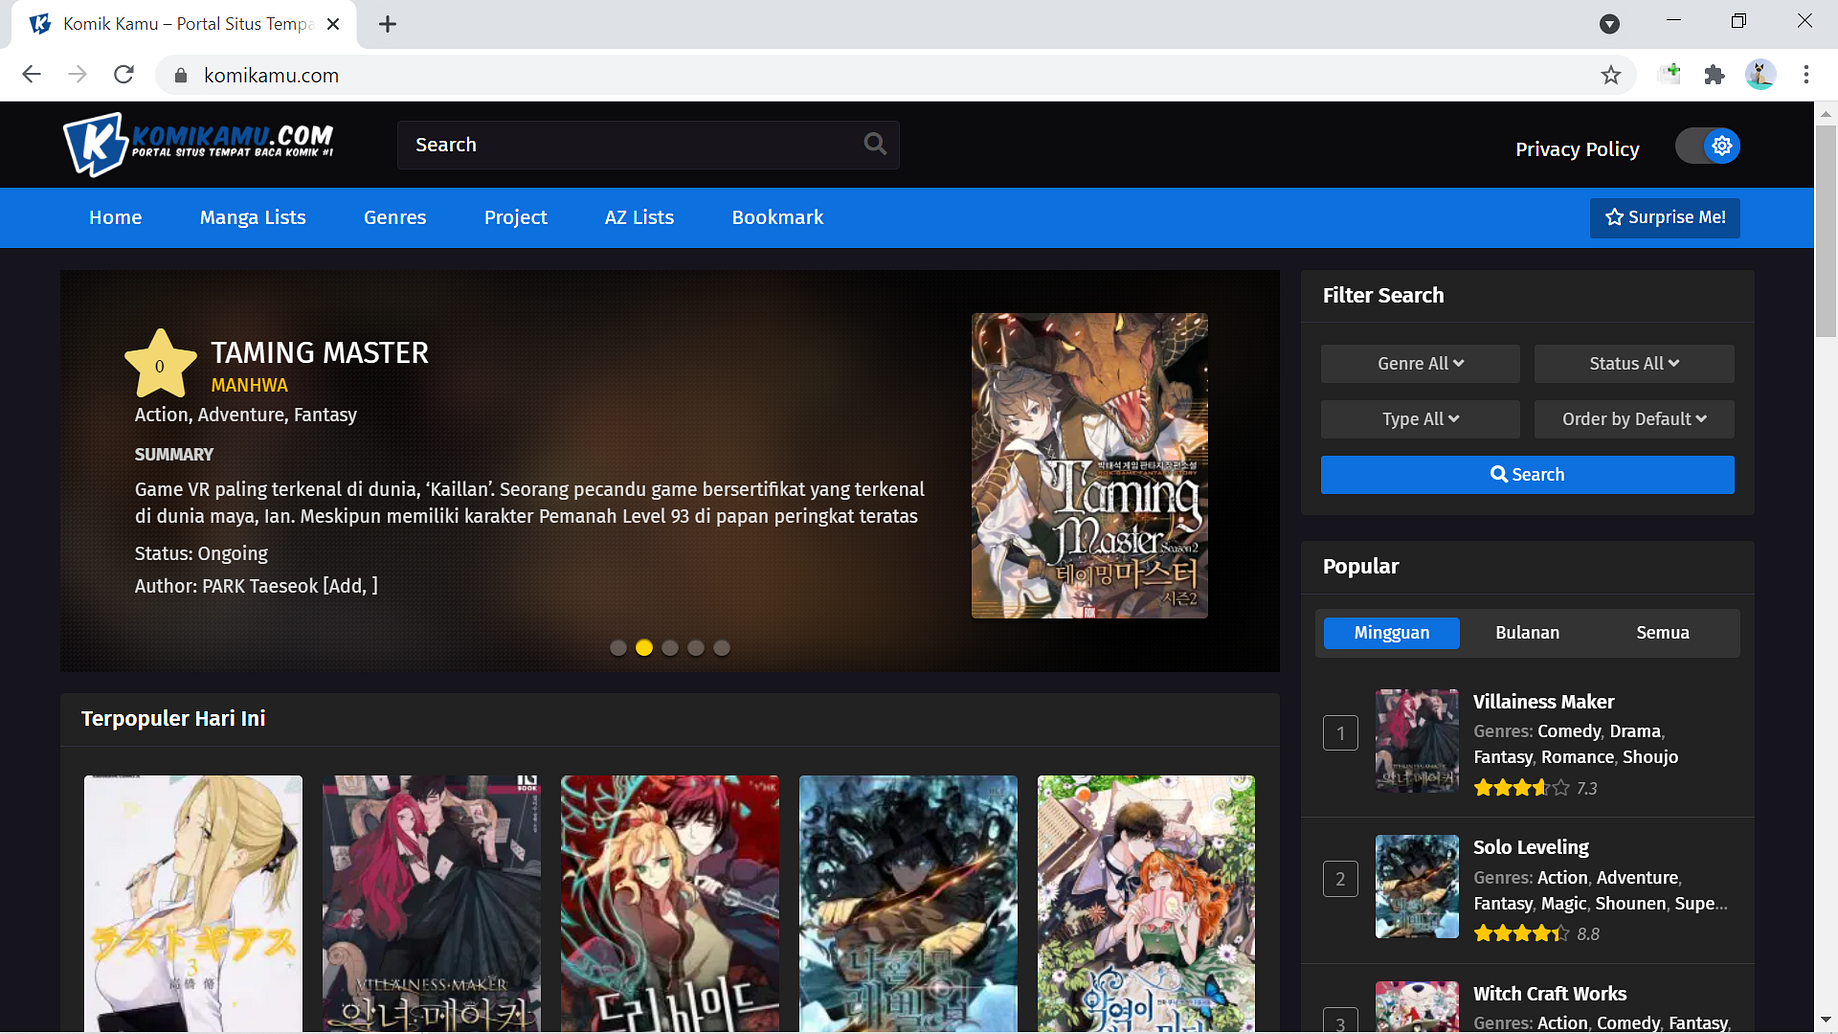Open the Villainess Maker cover in Terpopuler Hari Ini

[431, 904]
